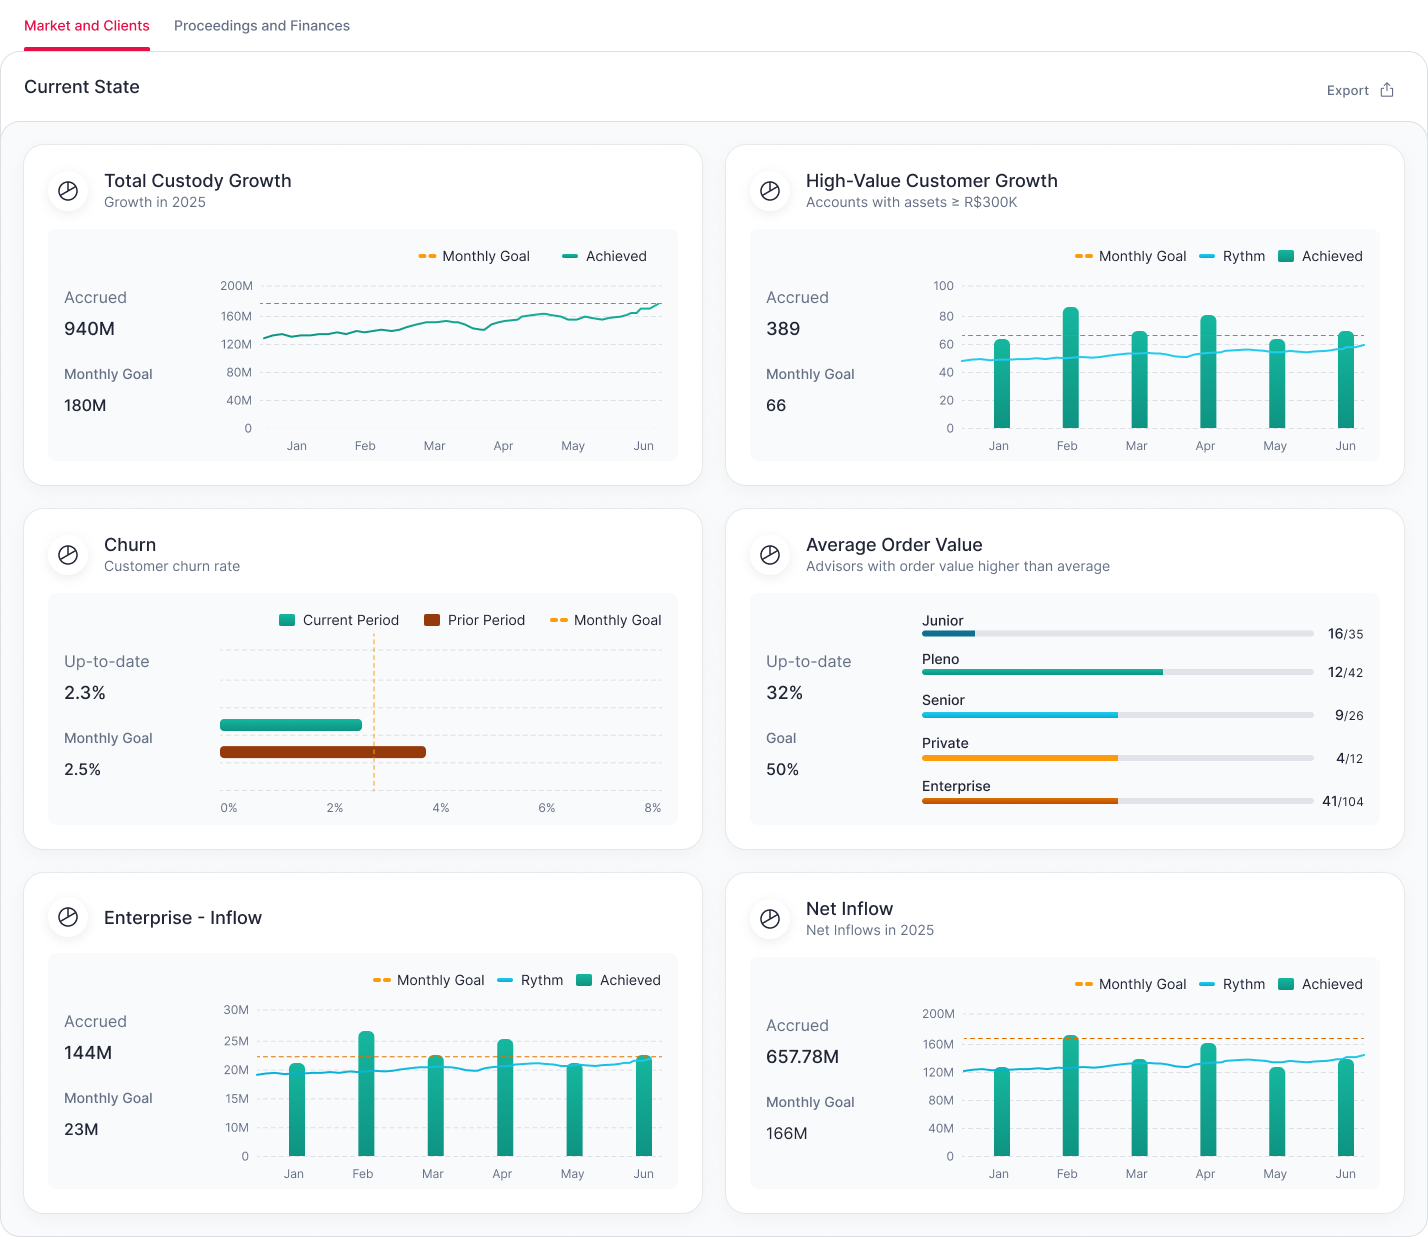Click the 144M accrued value

[x=88, y=1053]
